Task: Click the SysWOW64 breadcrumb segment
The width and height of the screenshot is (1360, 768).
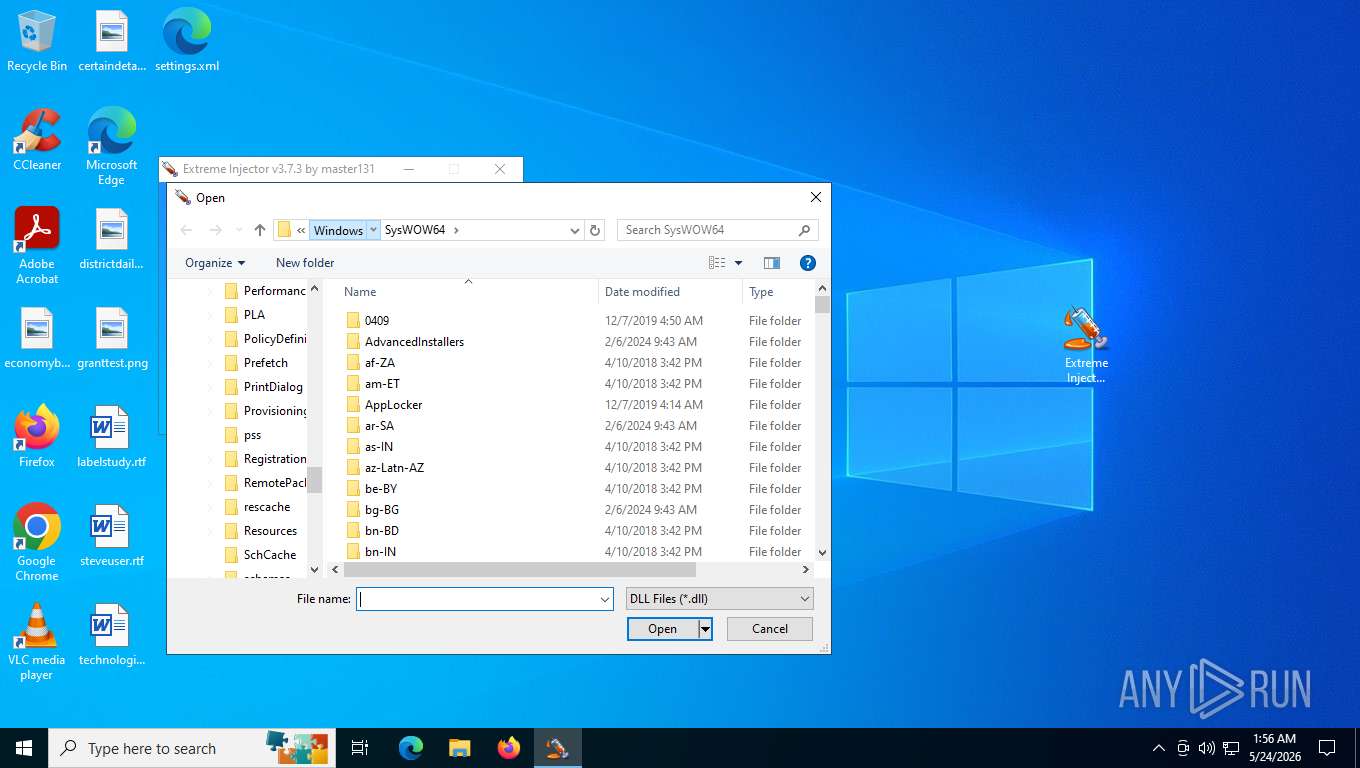Action: click(x=414, y=230)
